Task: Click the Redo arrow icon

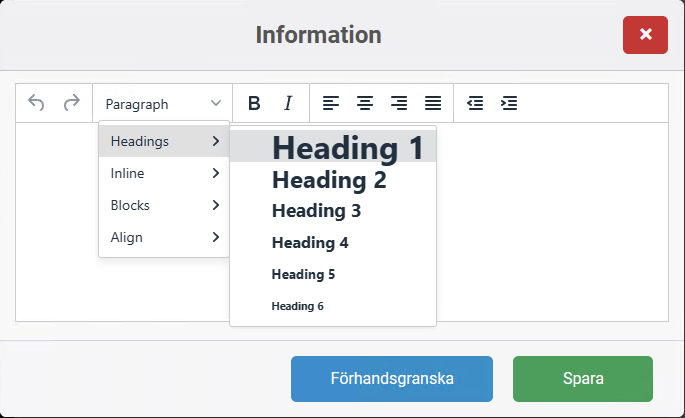Action: coord(71,103)
